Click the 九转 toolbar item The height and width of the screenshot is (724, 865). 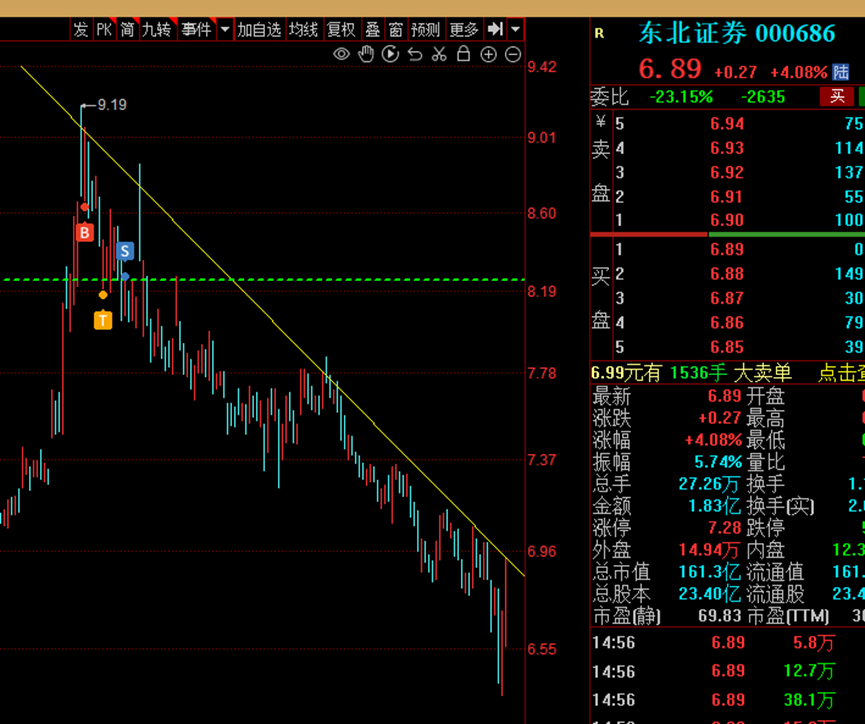point(156,30)
